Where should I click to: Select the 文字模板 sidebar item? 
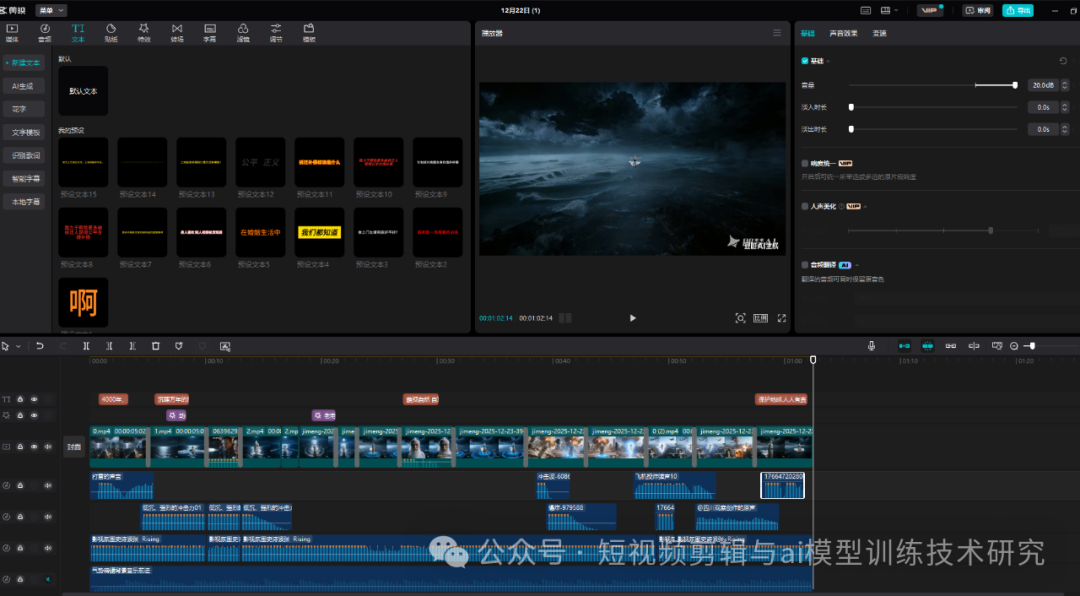click(x=23, y=132)
